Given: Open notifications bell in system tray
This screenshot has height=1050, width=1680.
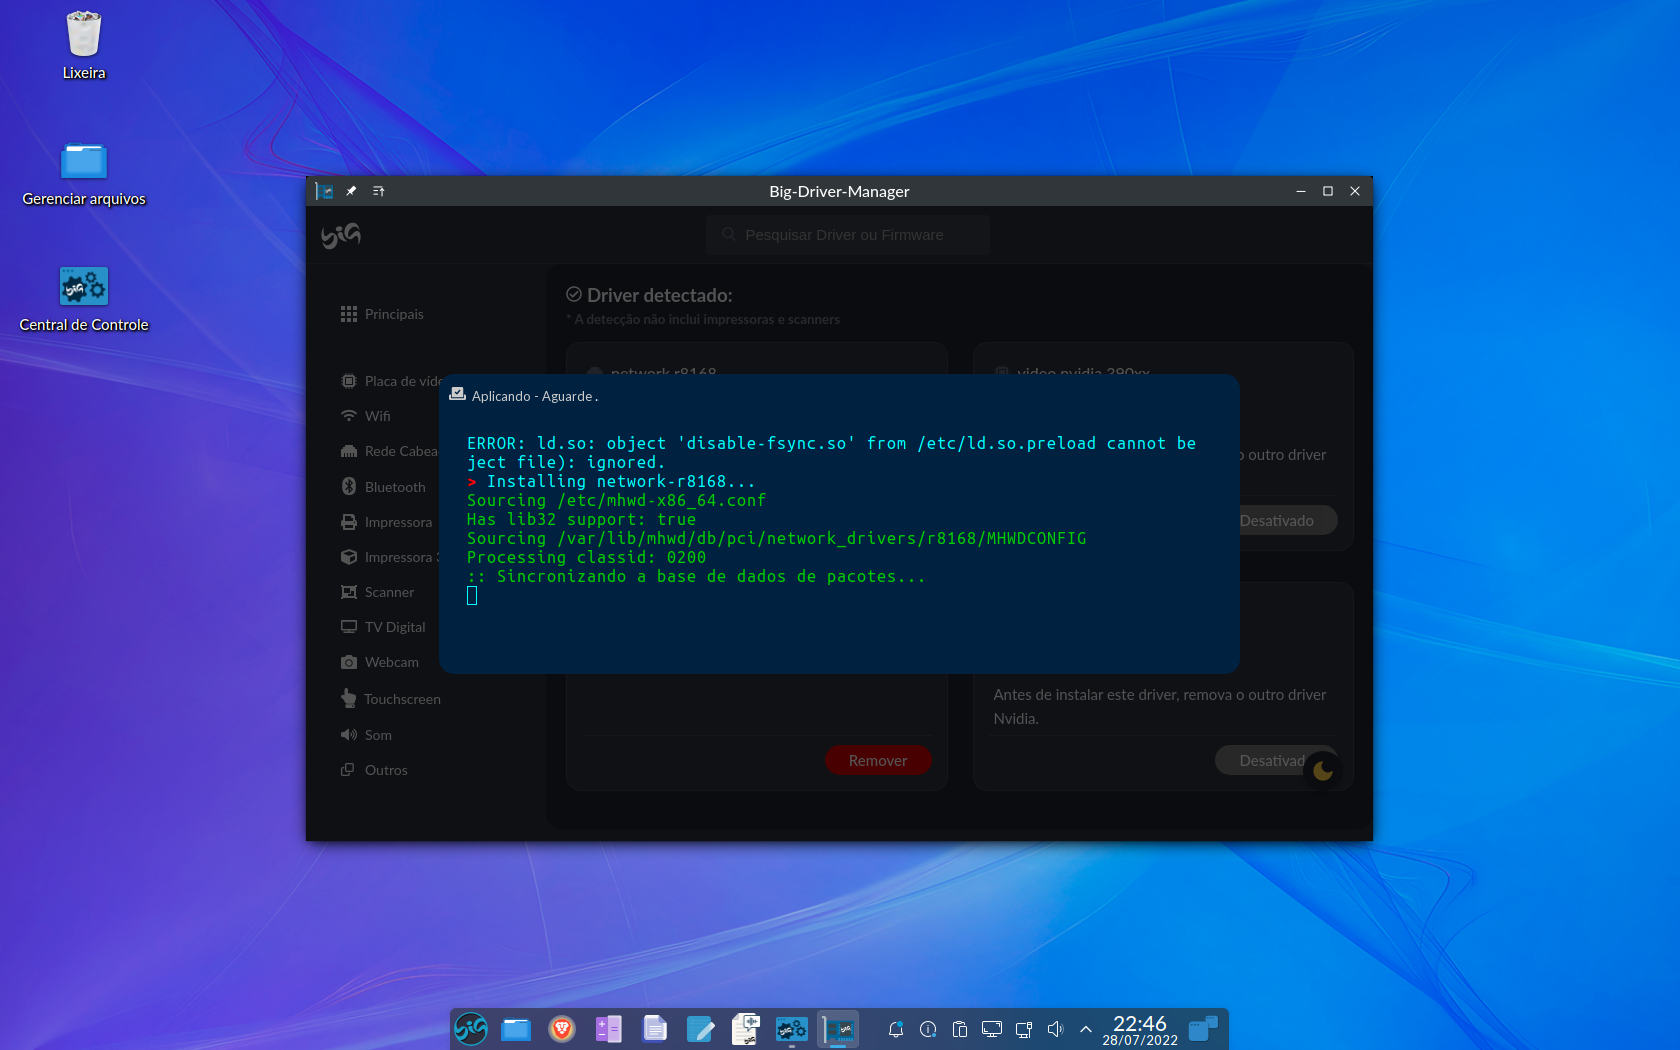Looking at the screenshot, I should click(896, 1029).
